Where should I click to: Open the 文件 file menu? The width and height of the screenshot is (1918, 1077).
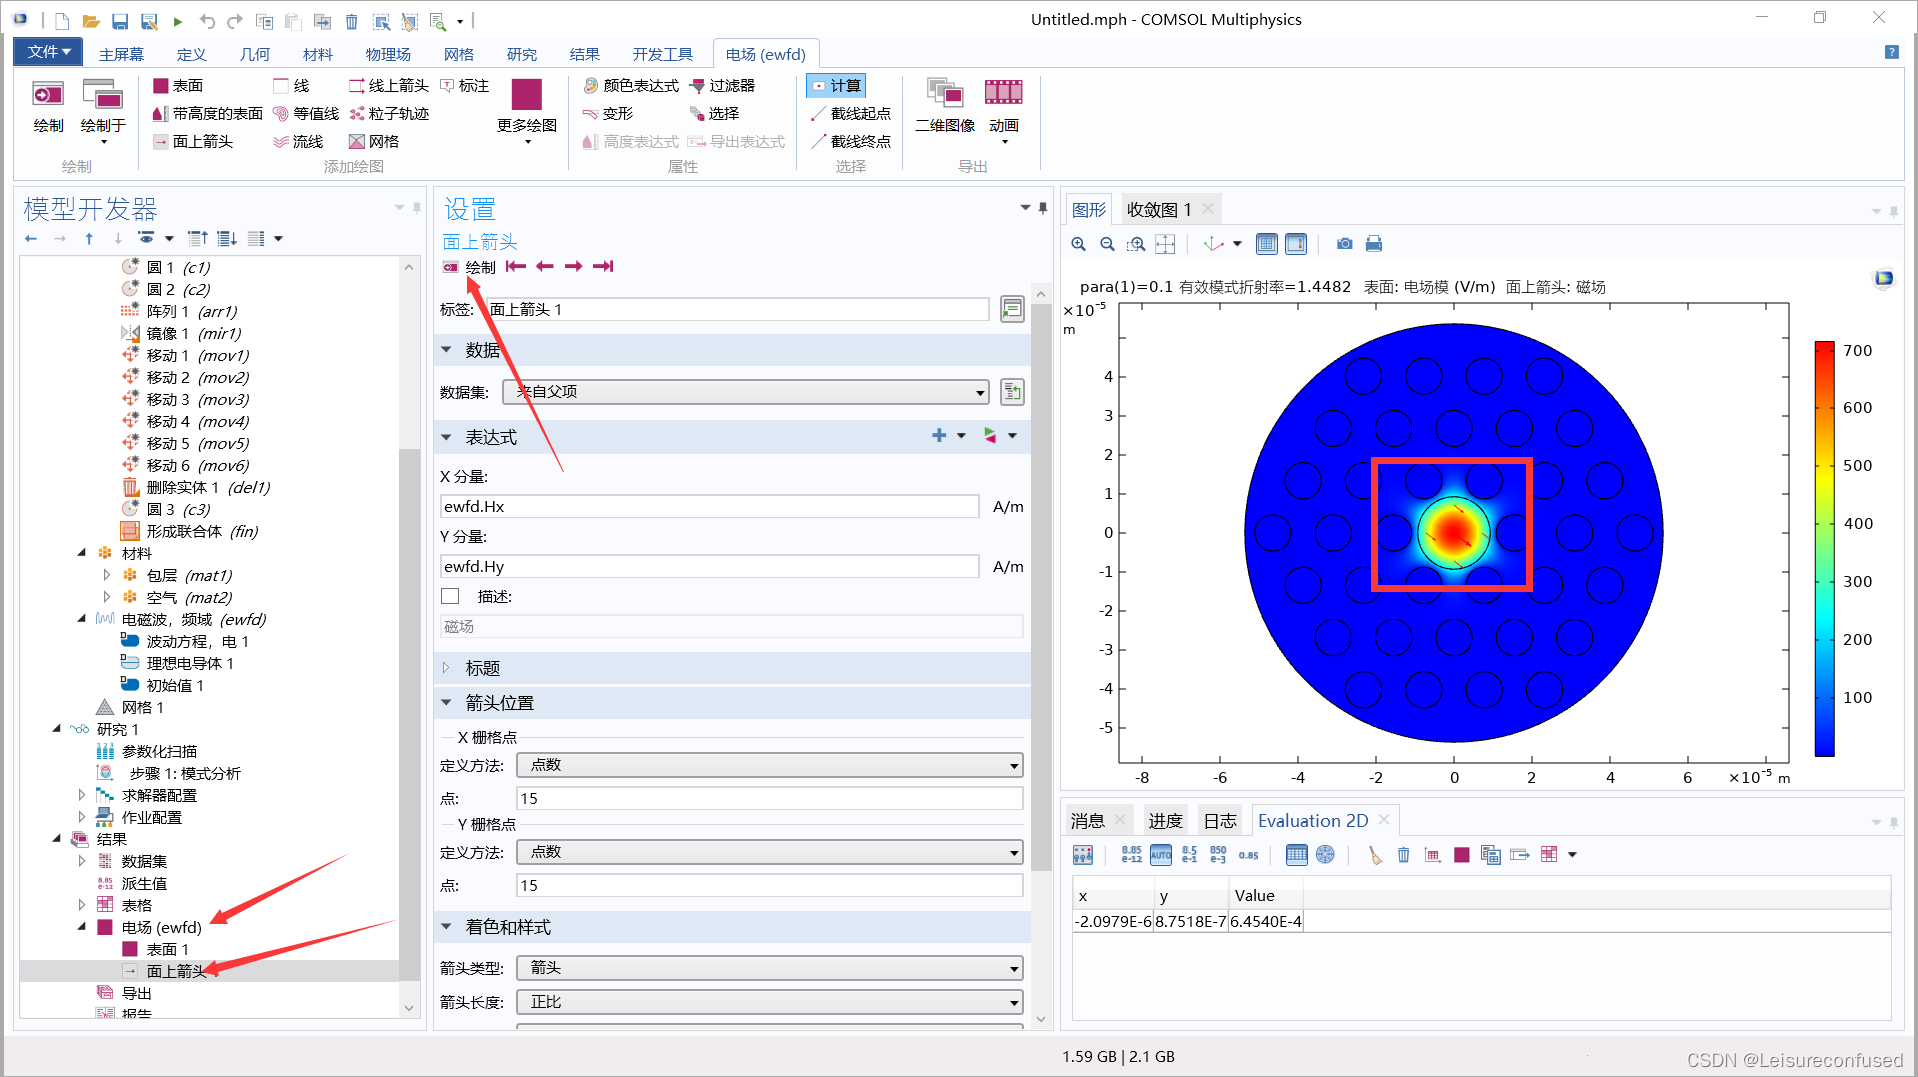(49, 52)
